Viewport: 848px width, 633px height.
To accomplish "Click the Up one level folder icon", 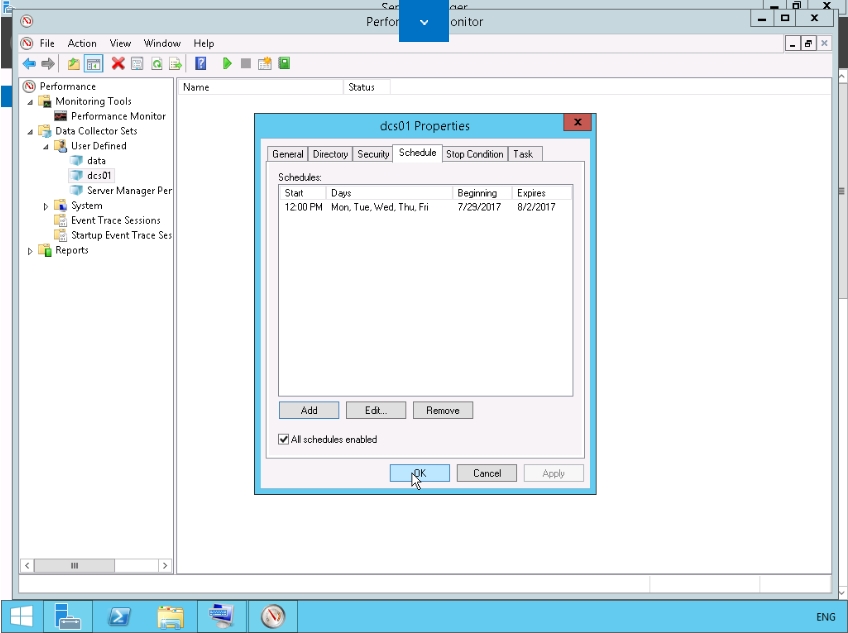I will pos(74,64).
